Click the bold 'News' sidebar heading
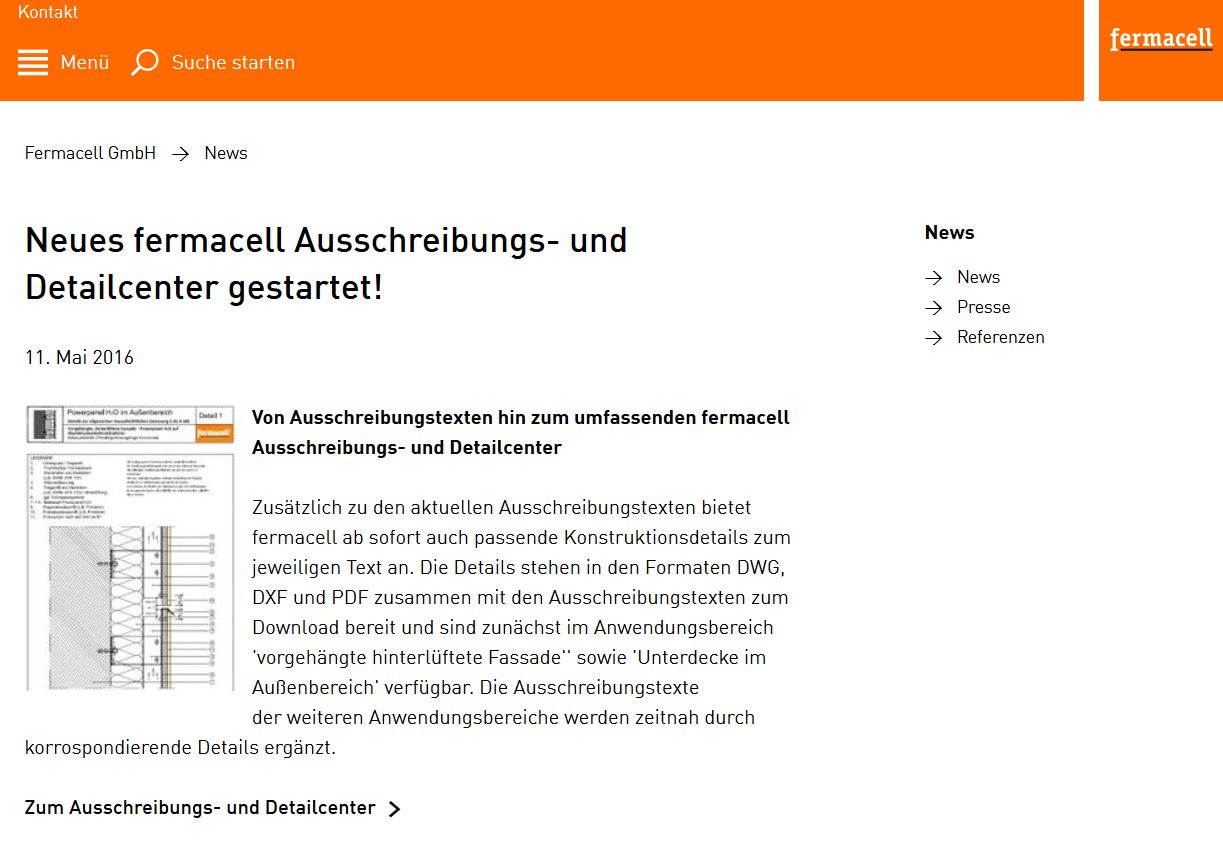 [949, 232]
